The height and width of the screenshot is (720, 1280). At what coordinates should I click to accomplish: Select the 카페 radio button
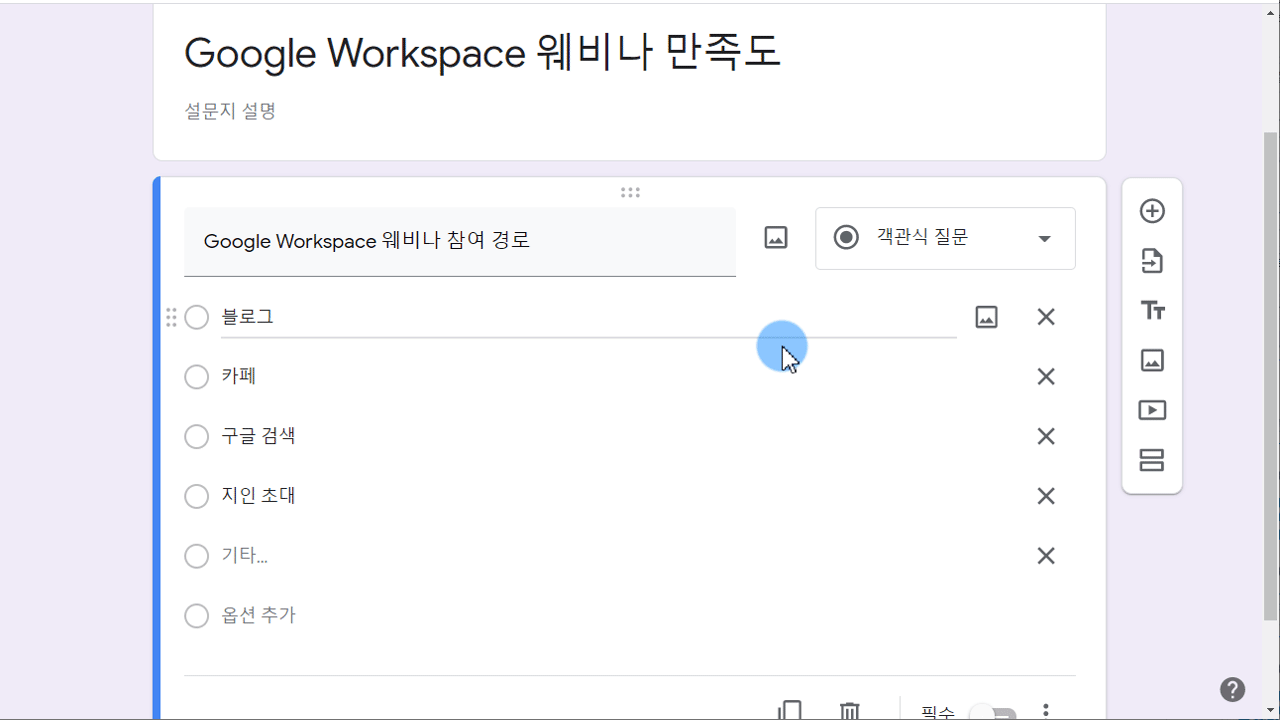(x=197, y=377)
